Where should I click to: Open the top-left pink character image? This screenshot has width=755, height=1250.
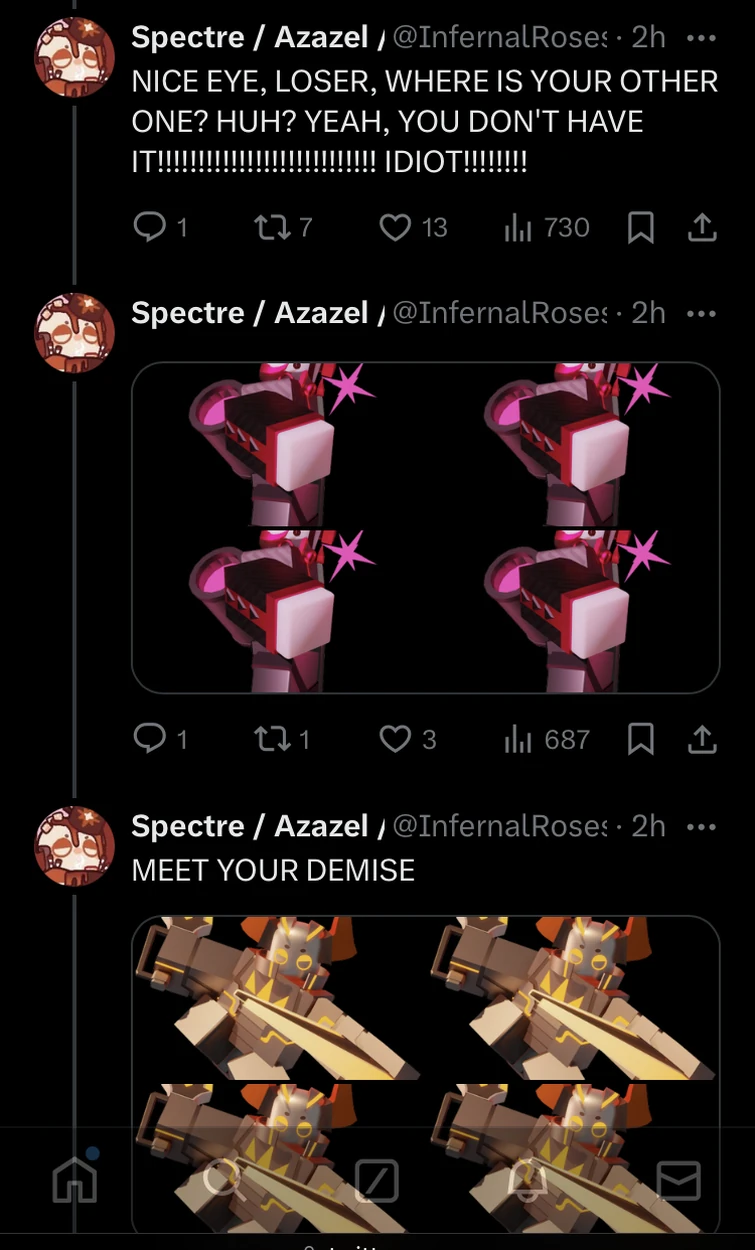pos(279,445)
